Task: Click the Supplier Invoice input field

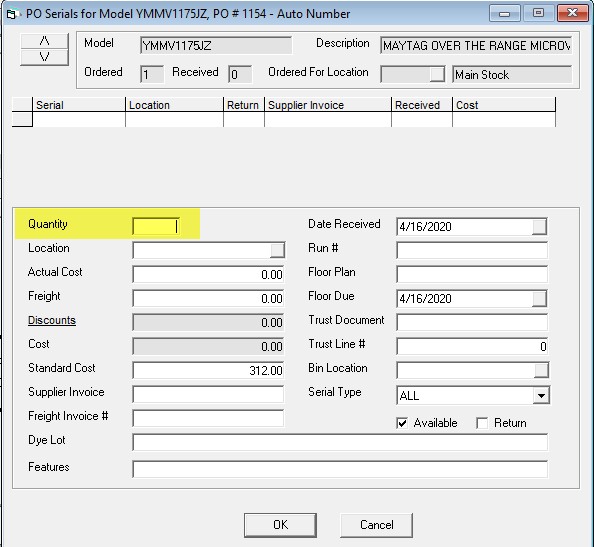Action: pyautogui.click(x=208, y=394)
